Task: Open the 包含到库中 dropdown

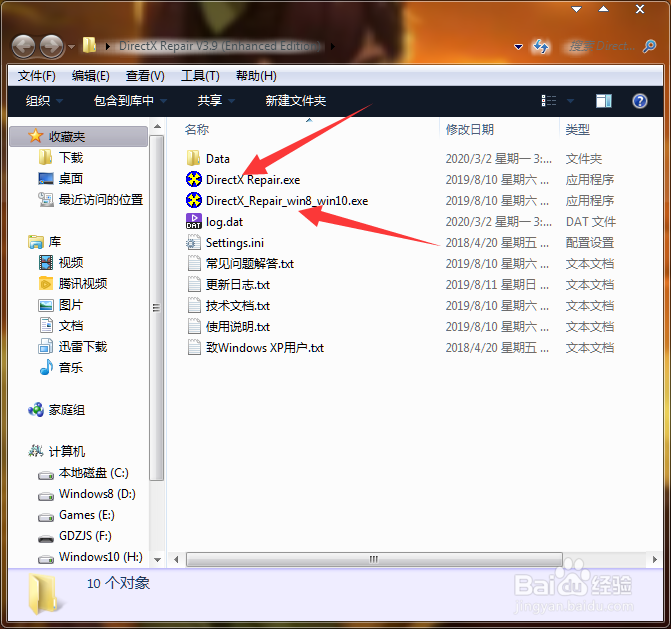Action: click(x=130, y=101)
